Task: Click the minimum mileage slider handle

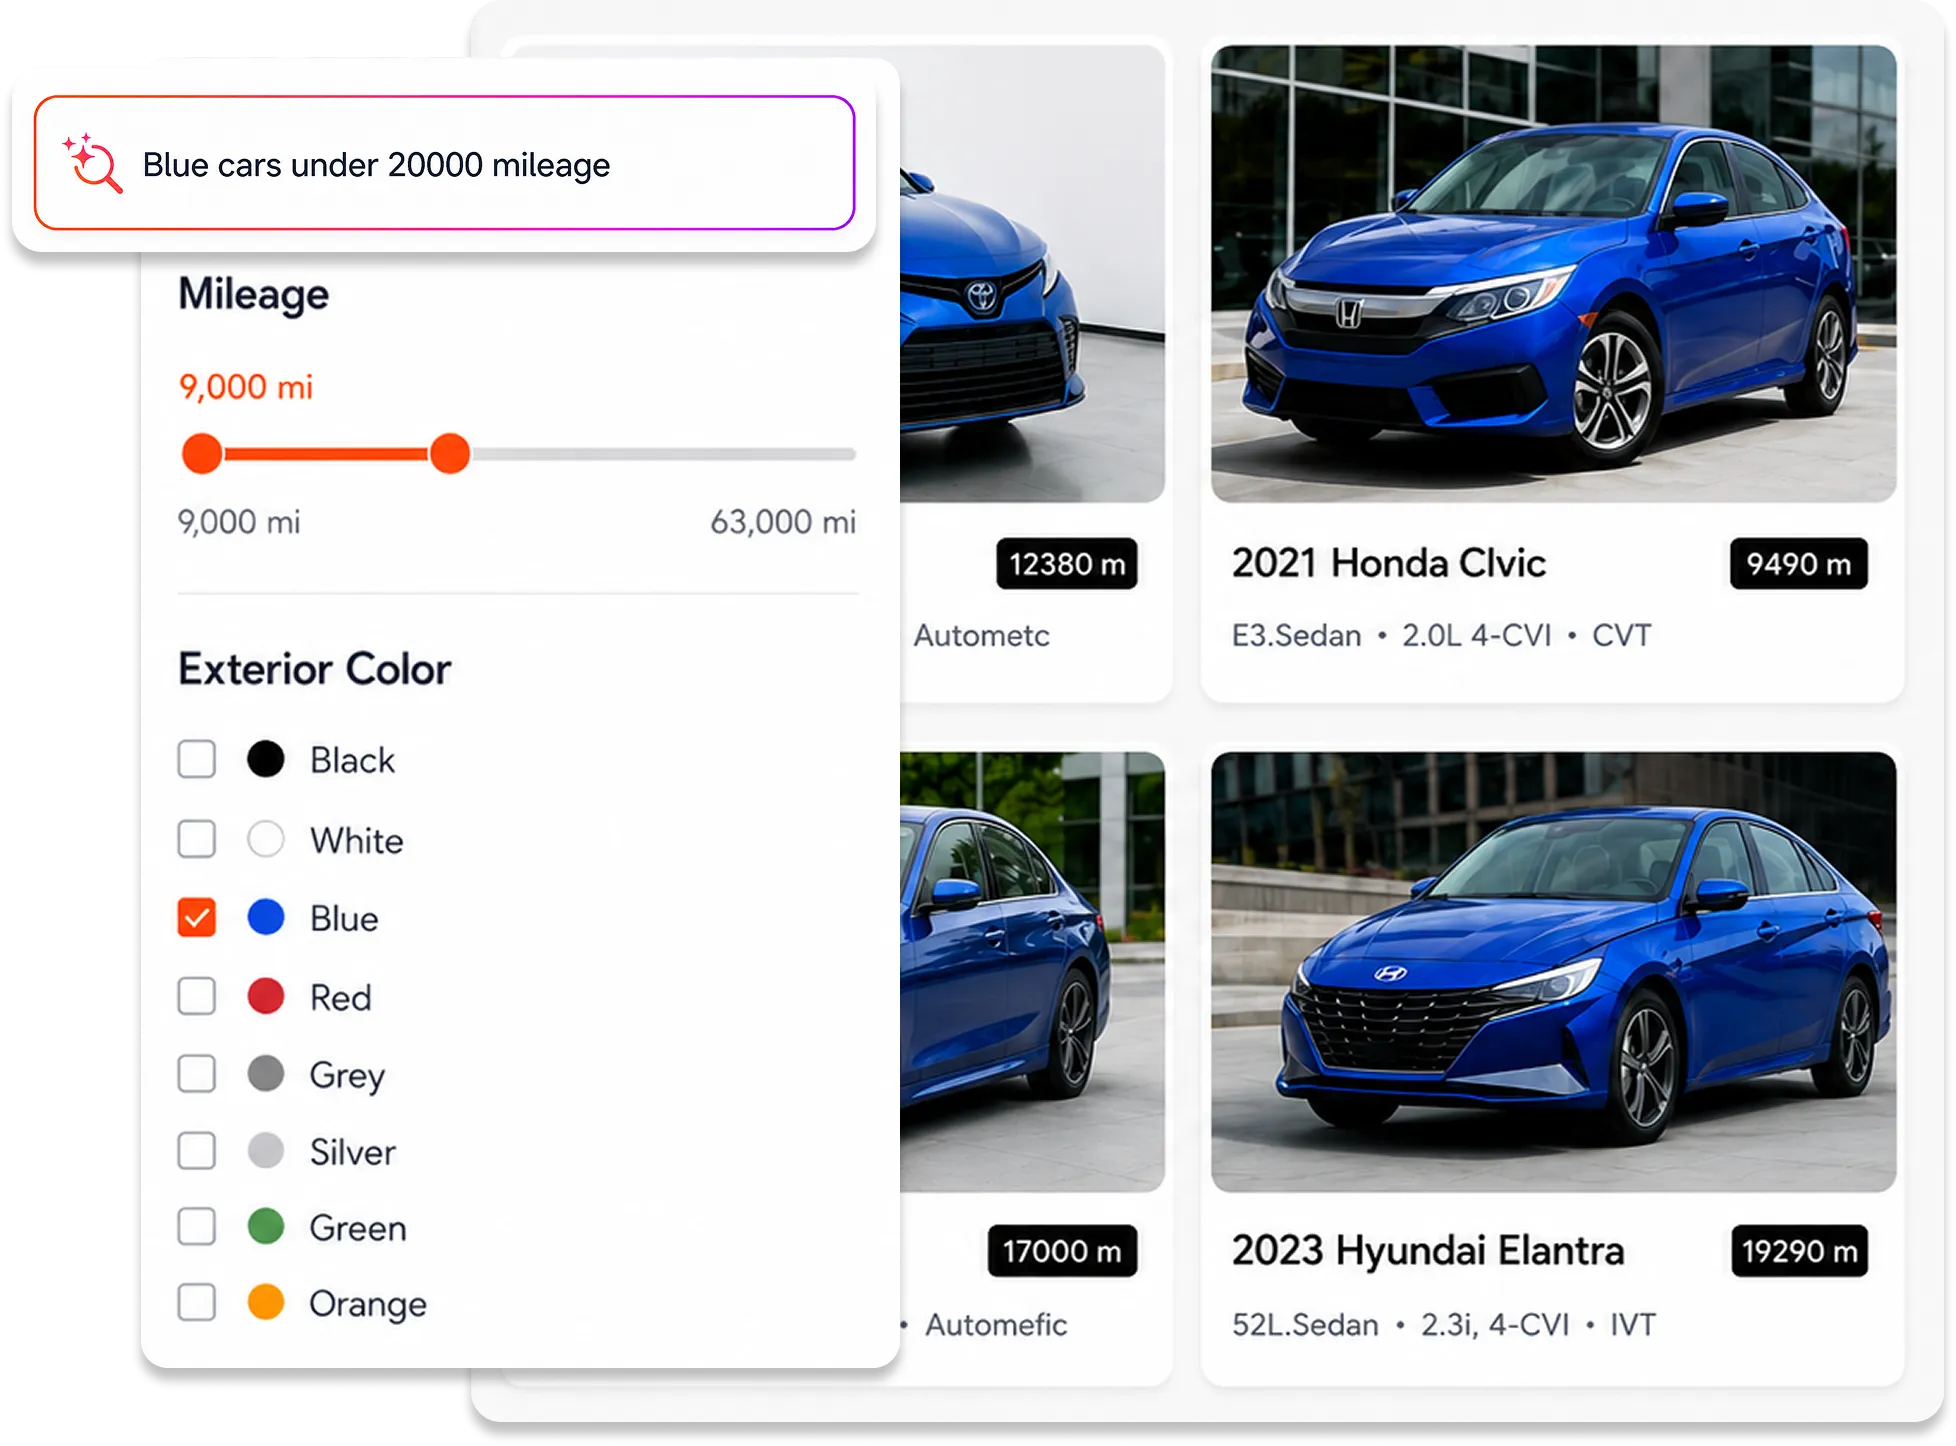Action: pos(202,454)
